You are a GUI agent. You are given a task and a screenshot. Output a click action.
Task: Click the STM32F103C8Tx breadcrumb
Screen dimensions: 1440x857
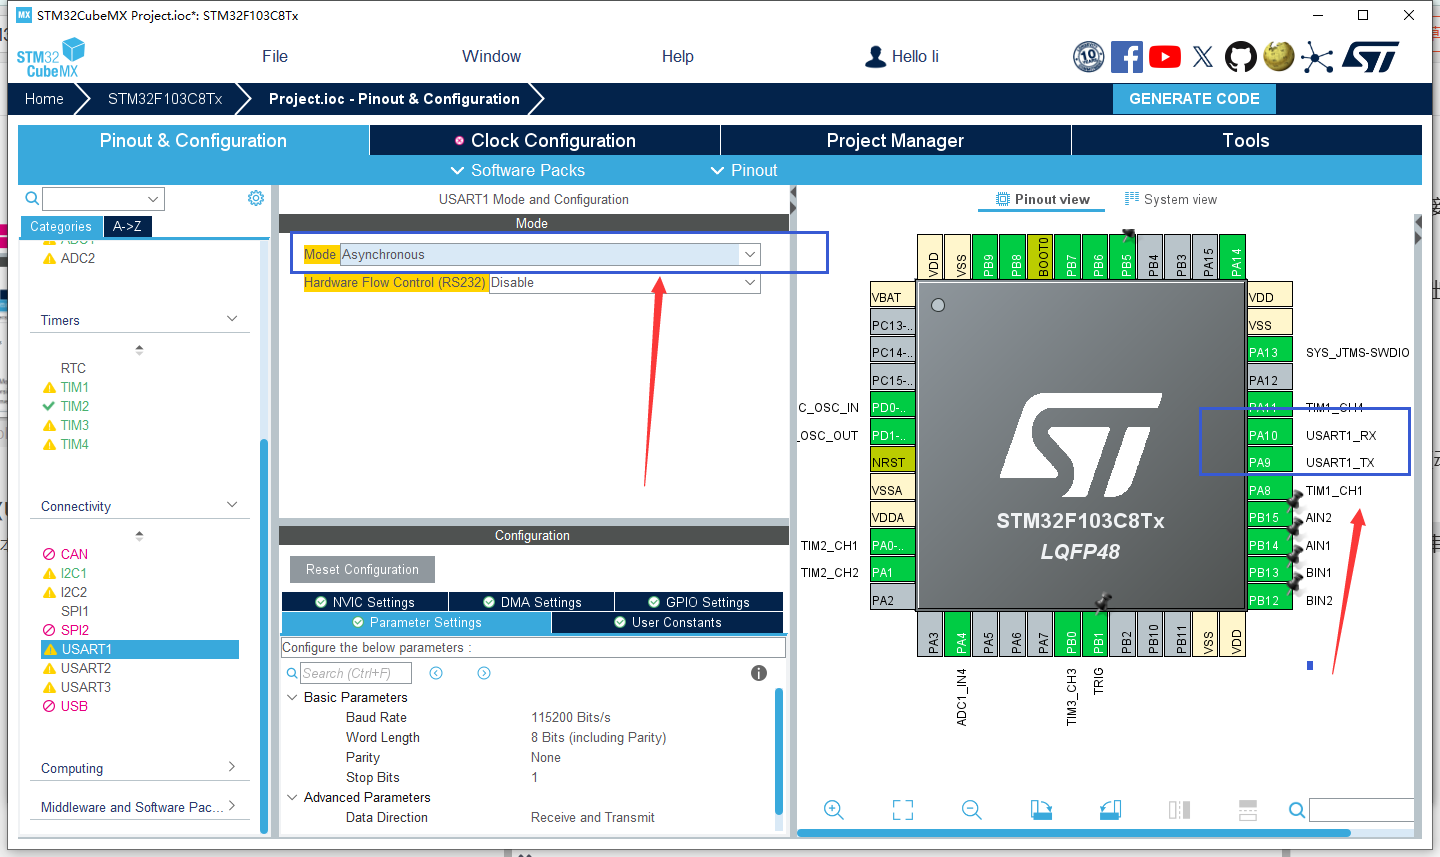(165, 98)
